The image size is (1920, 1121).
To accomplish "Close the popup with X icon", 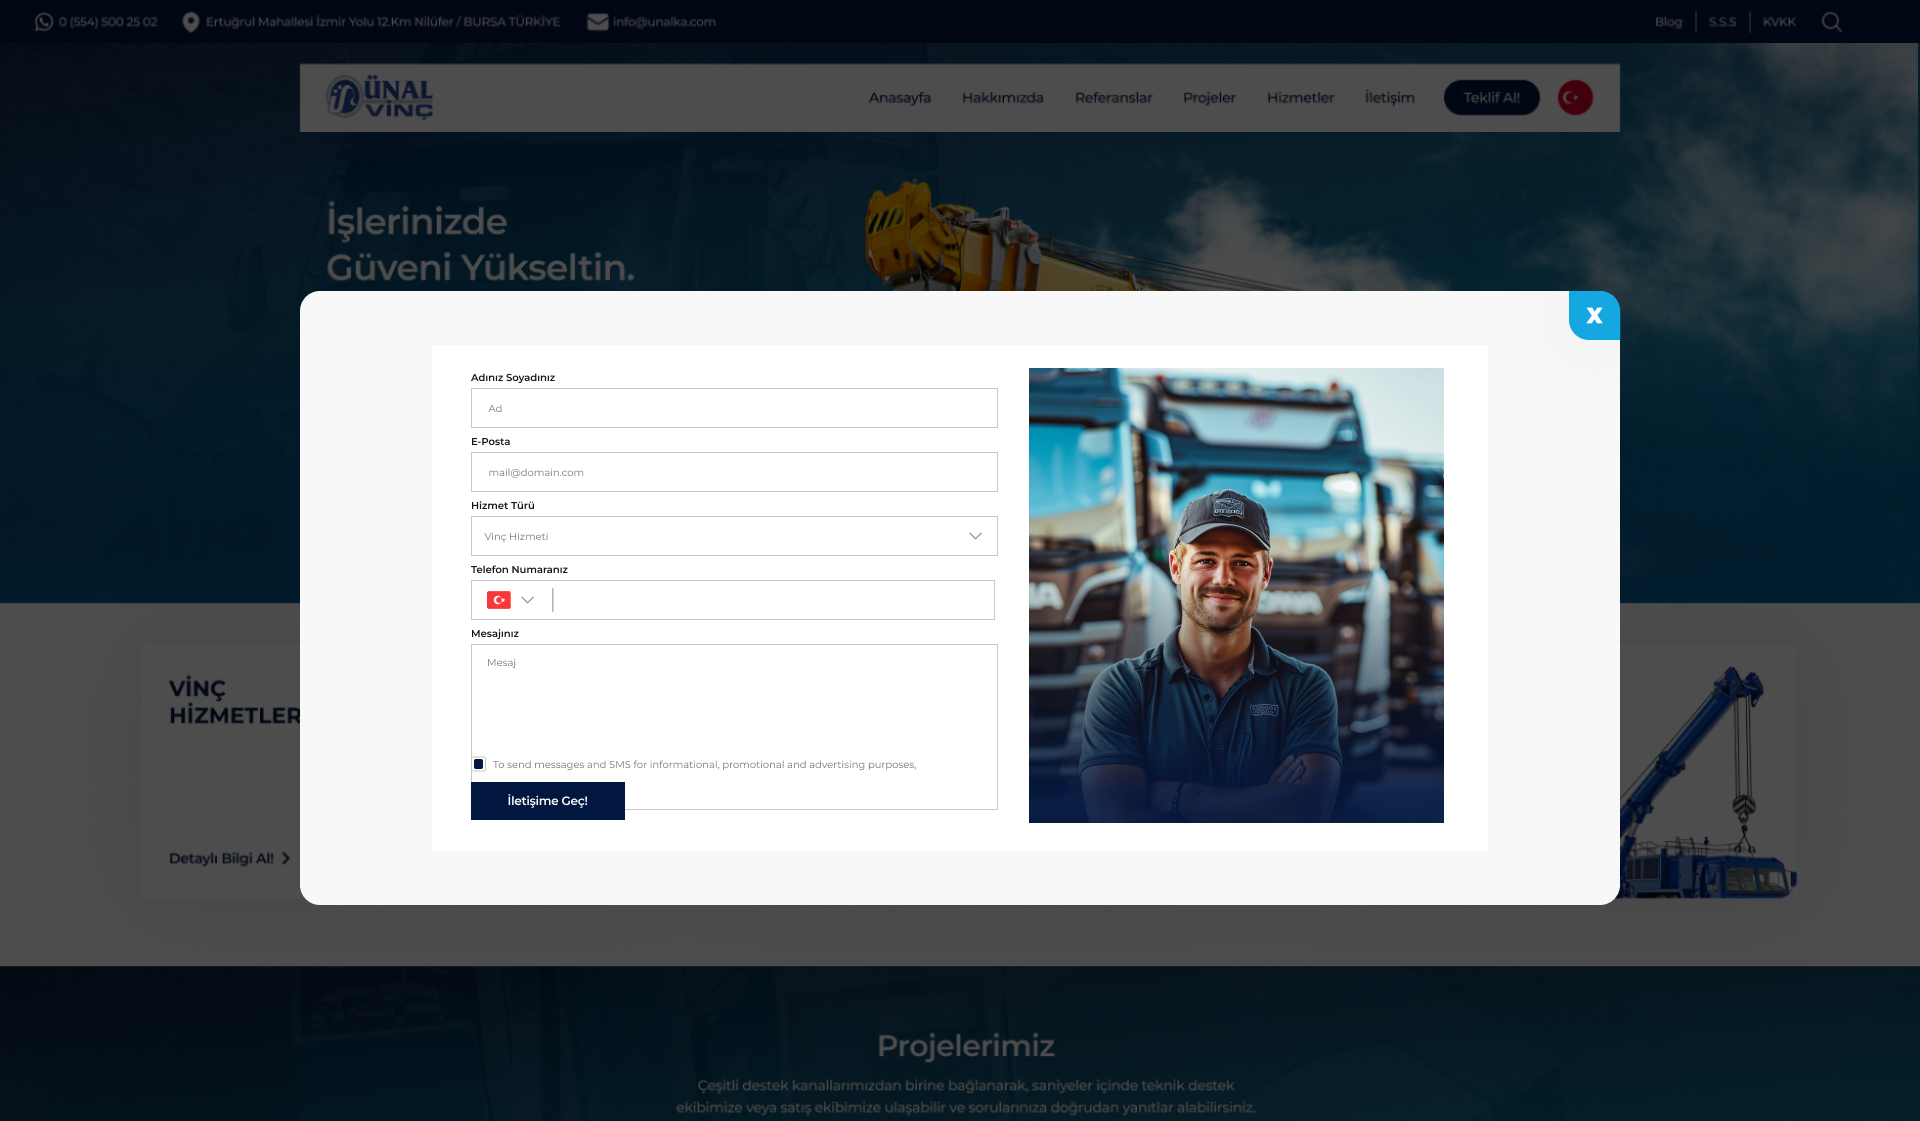I will pos(1594,316).
